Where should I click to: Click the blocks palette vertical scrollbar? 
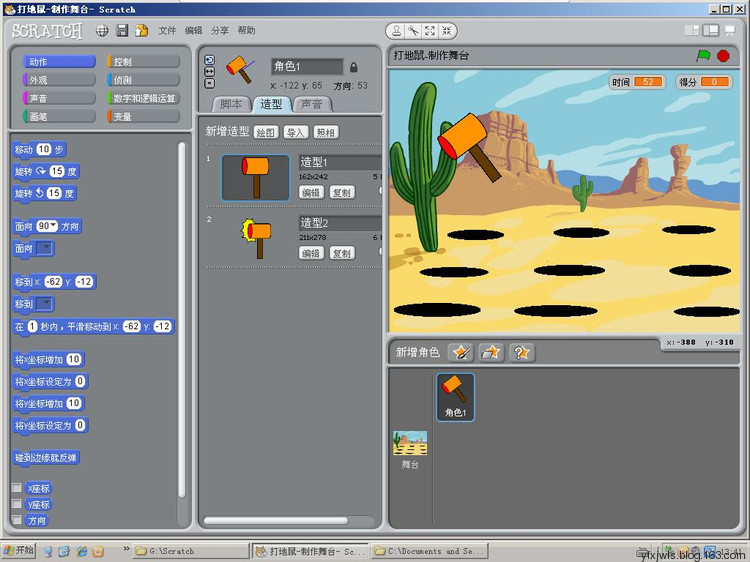pos(182,320)
